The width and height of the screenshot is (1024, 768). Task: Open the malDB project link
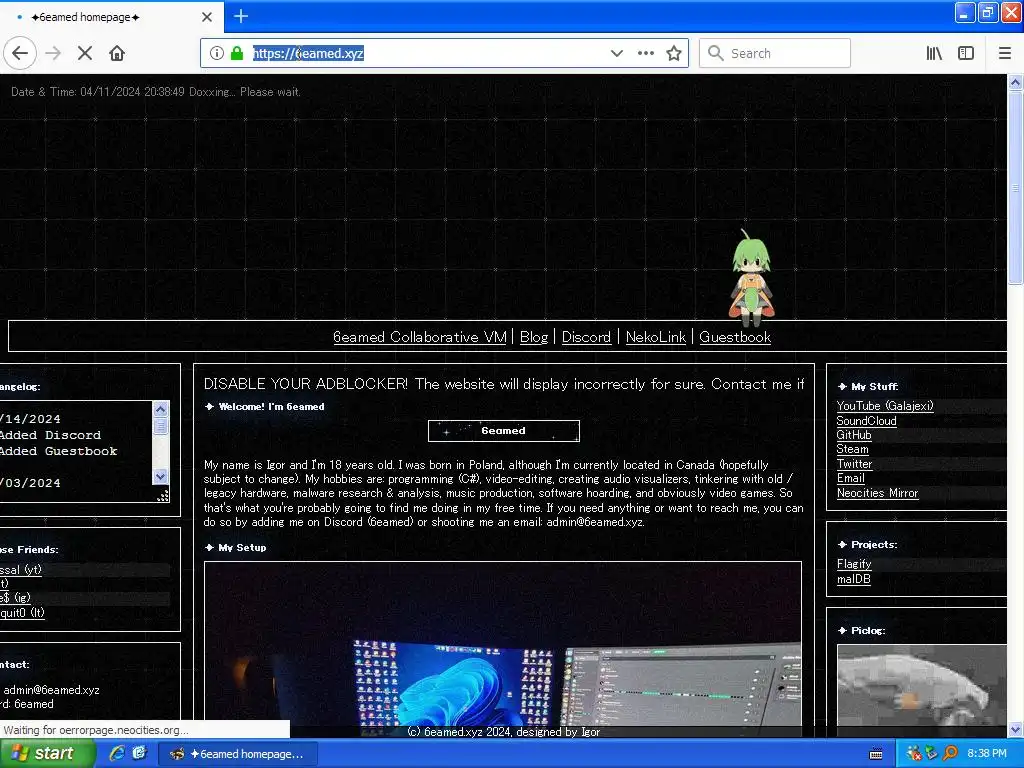[854, 579]
